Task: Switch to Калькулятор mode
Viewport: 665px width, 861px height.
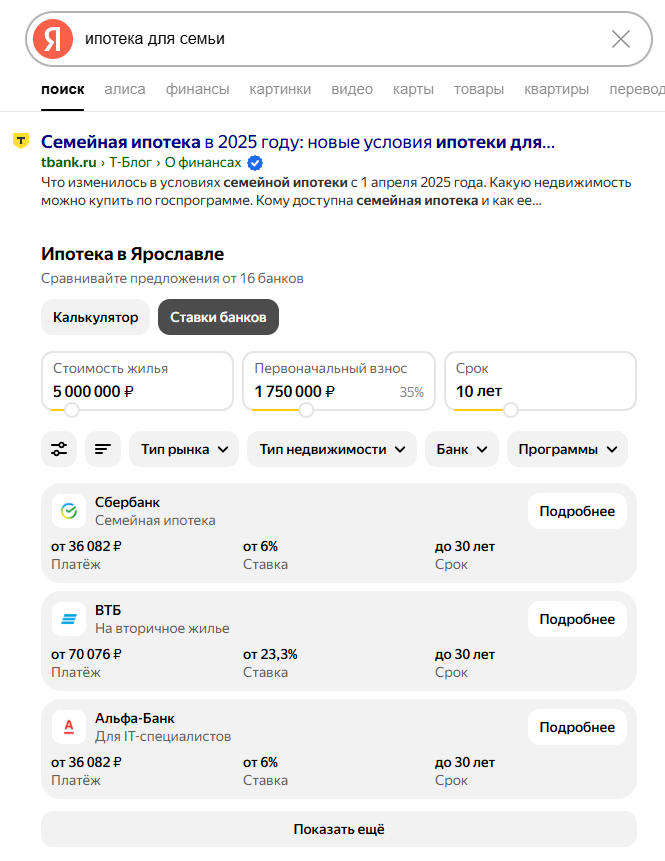Action: point(96,317)
